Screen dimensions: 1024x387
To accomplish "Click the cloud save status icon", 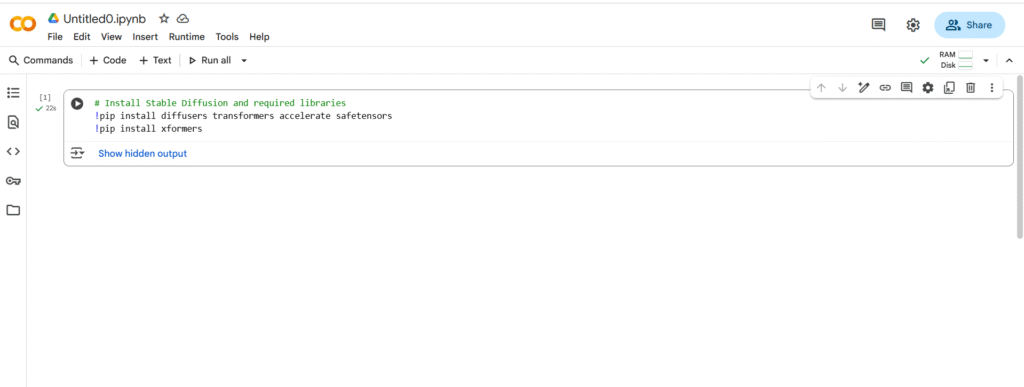I will 184,18.
